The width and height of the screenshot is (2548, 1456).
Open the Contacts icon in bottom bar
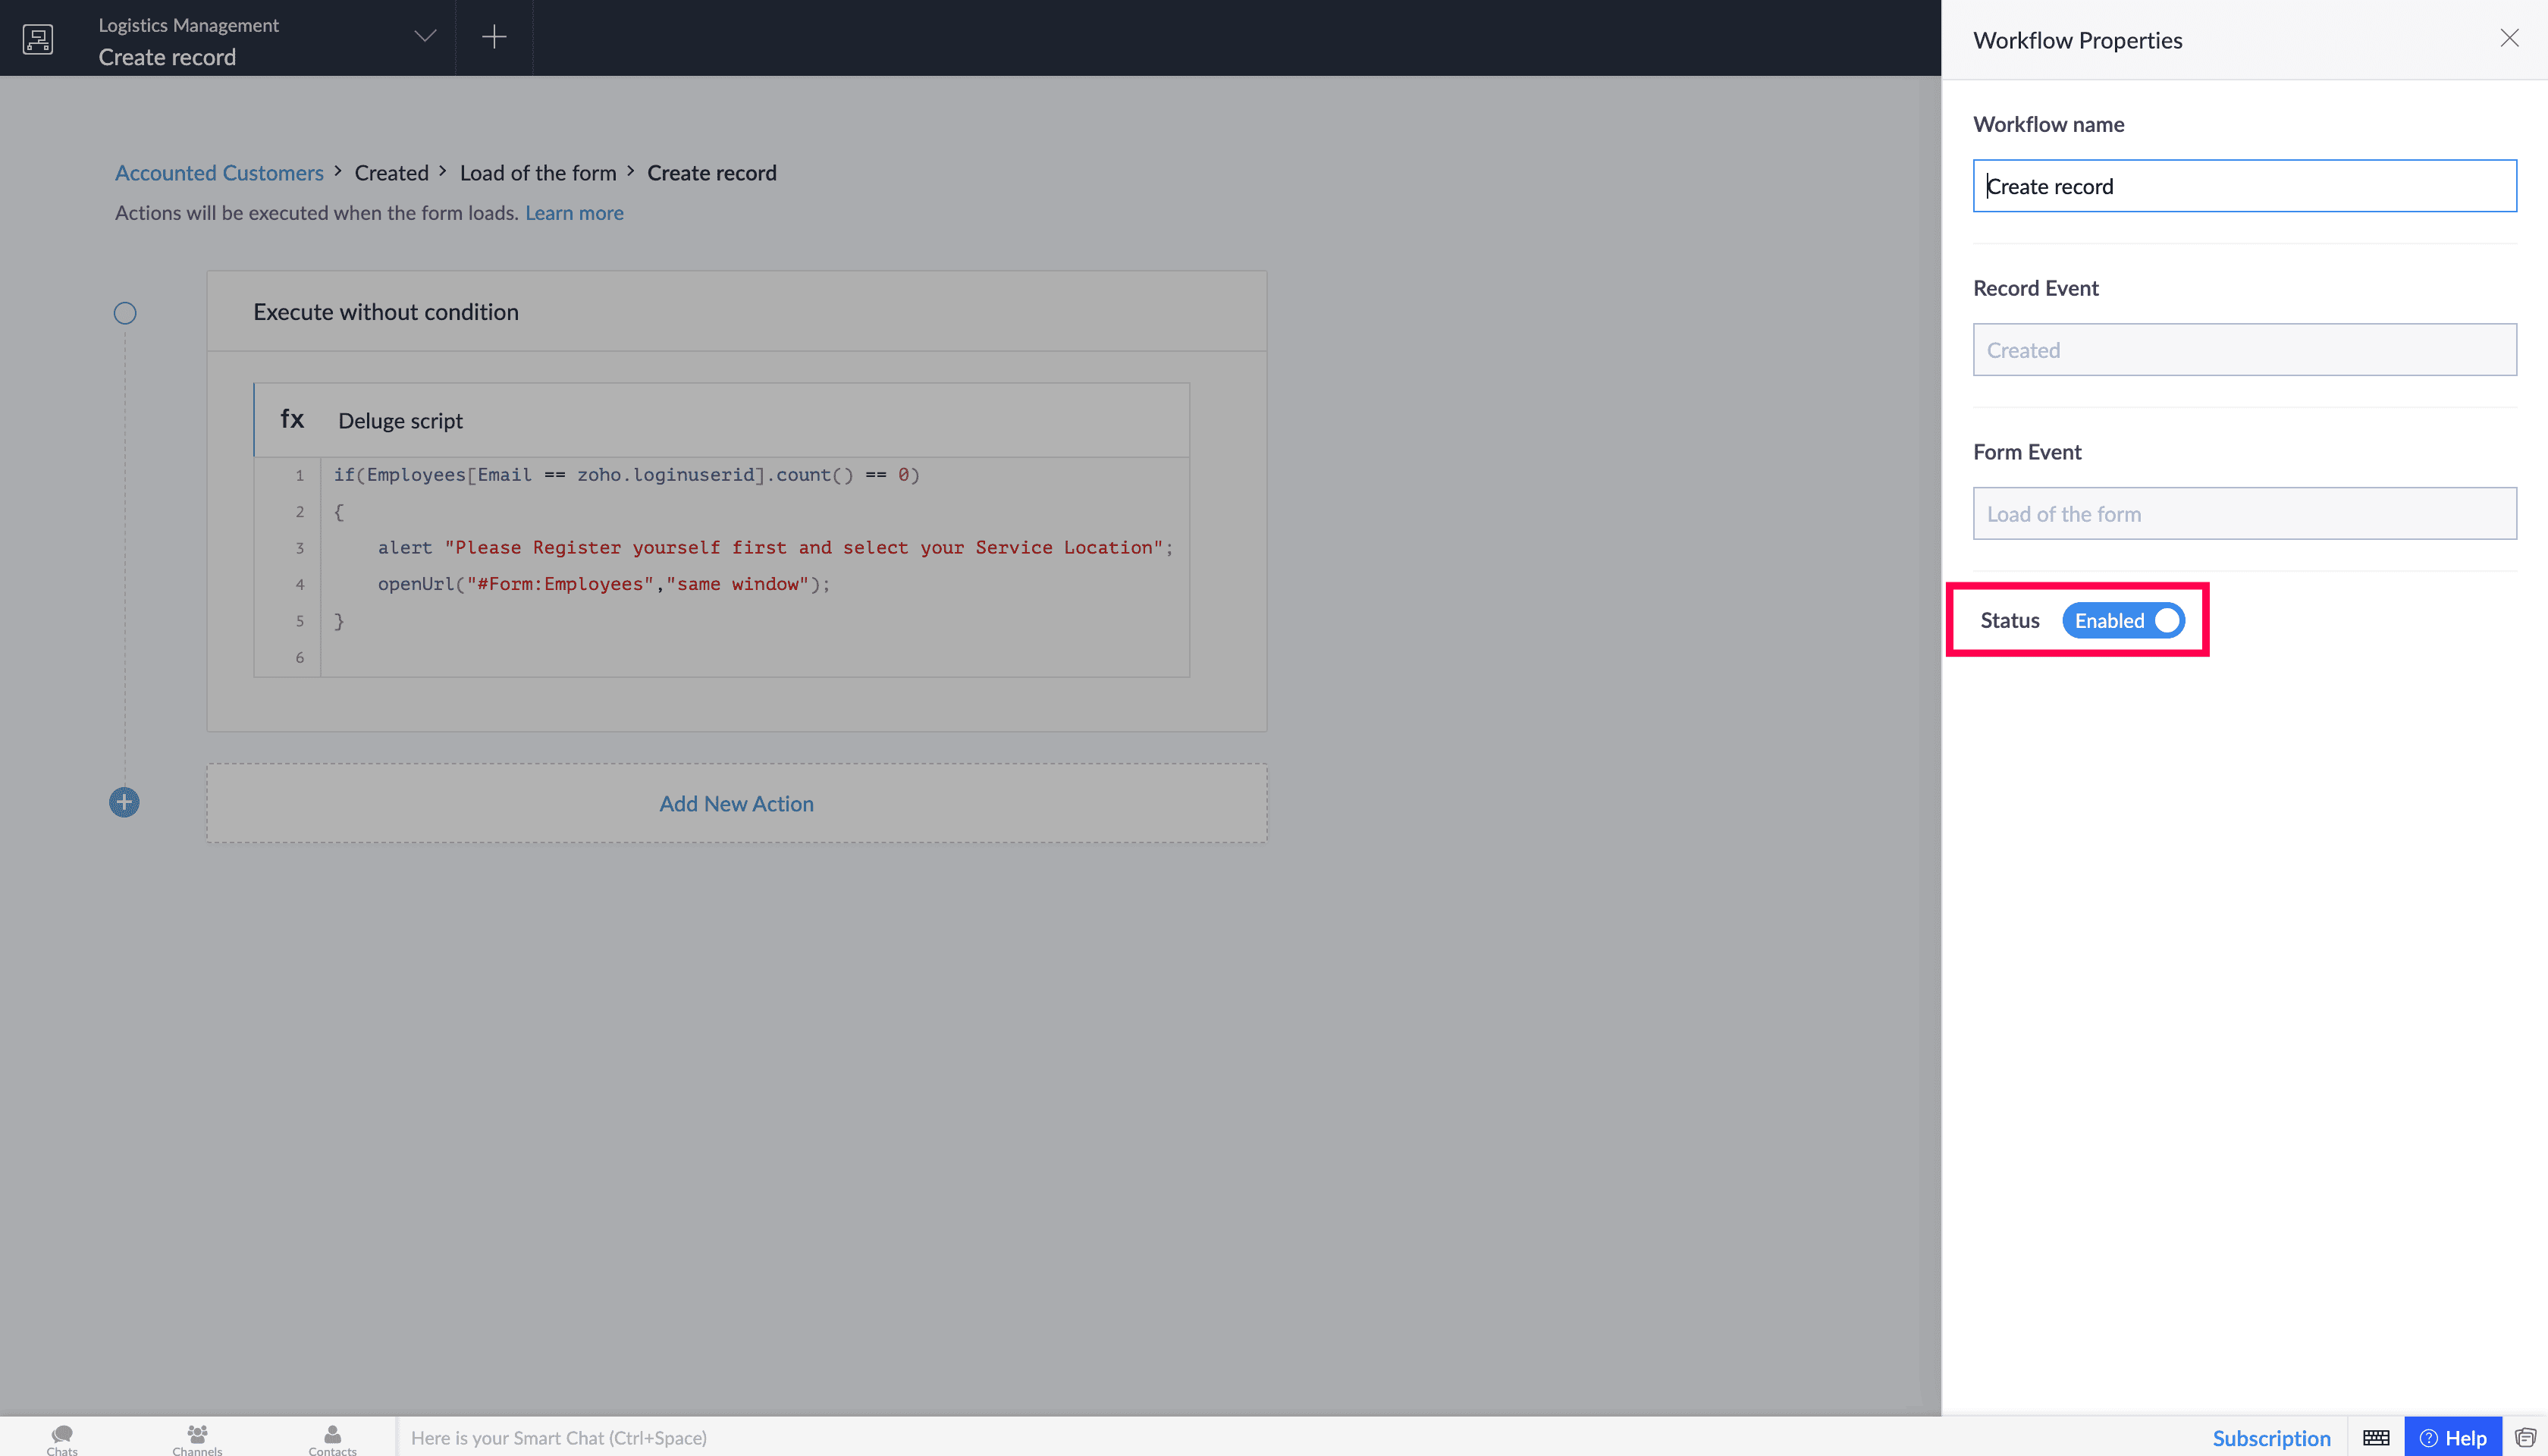[332, 1439]
